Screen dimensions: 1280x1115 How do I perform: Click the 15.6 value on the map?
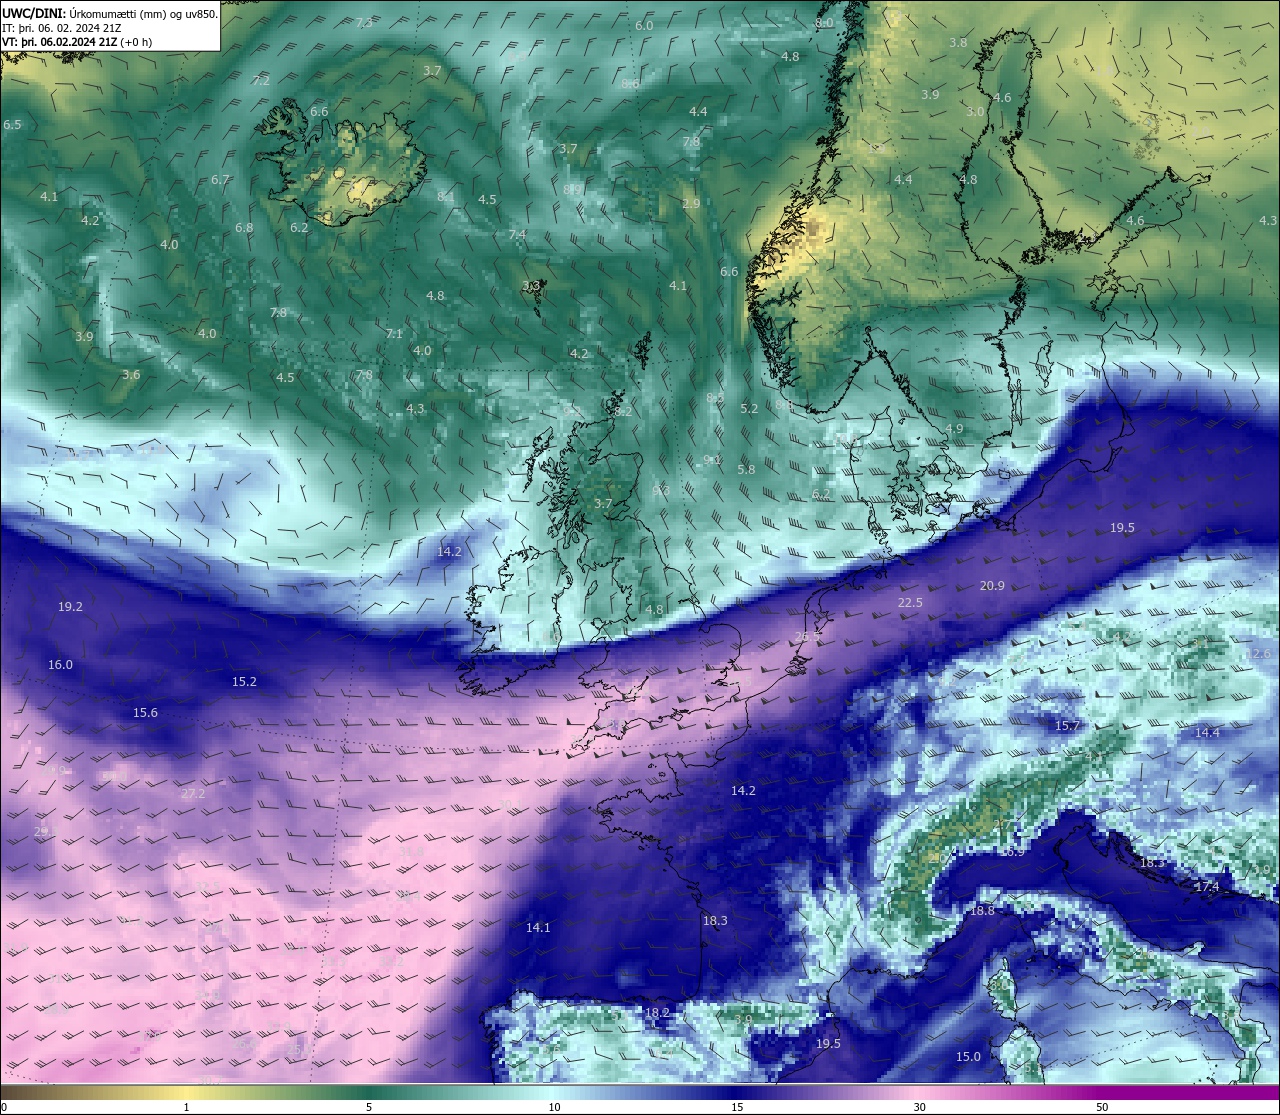coord(145,712)
